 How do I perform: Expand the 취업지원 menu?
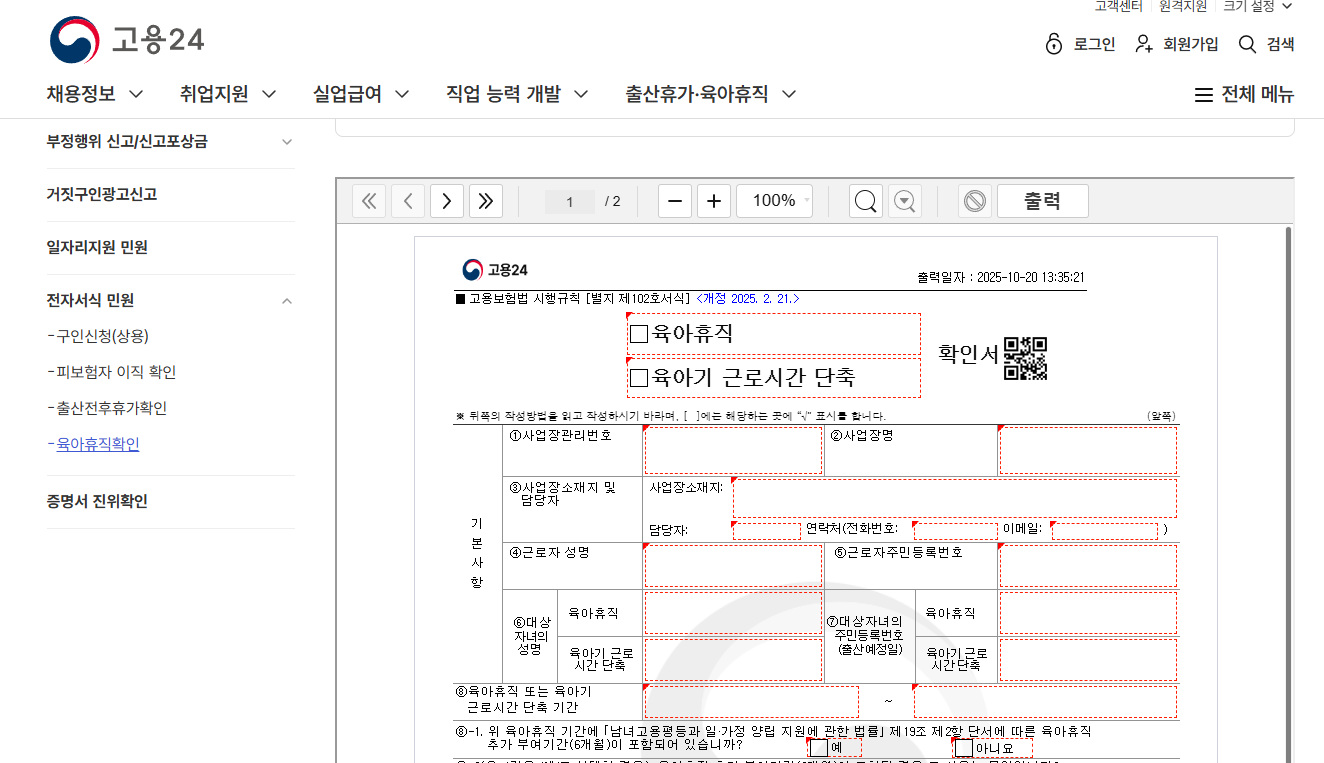point(228,94)
